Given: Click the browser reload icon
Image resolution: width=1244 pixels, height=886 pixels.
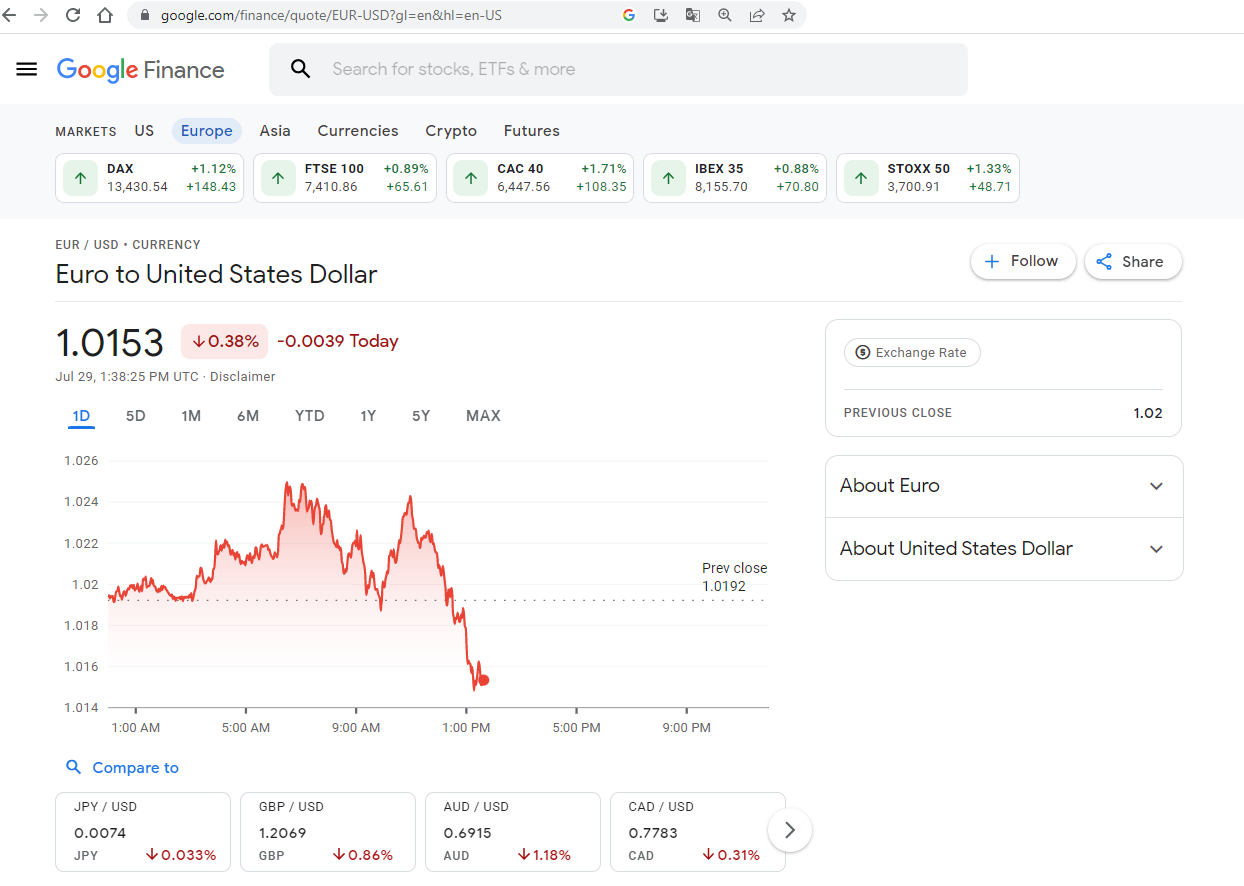Looking at the screenshot, I should click(x=73, y=15).
